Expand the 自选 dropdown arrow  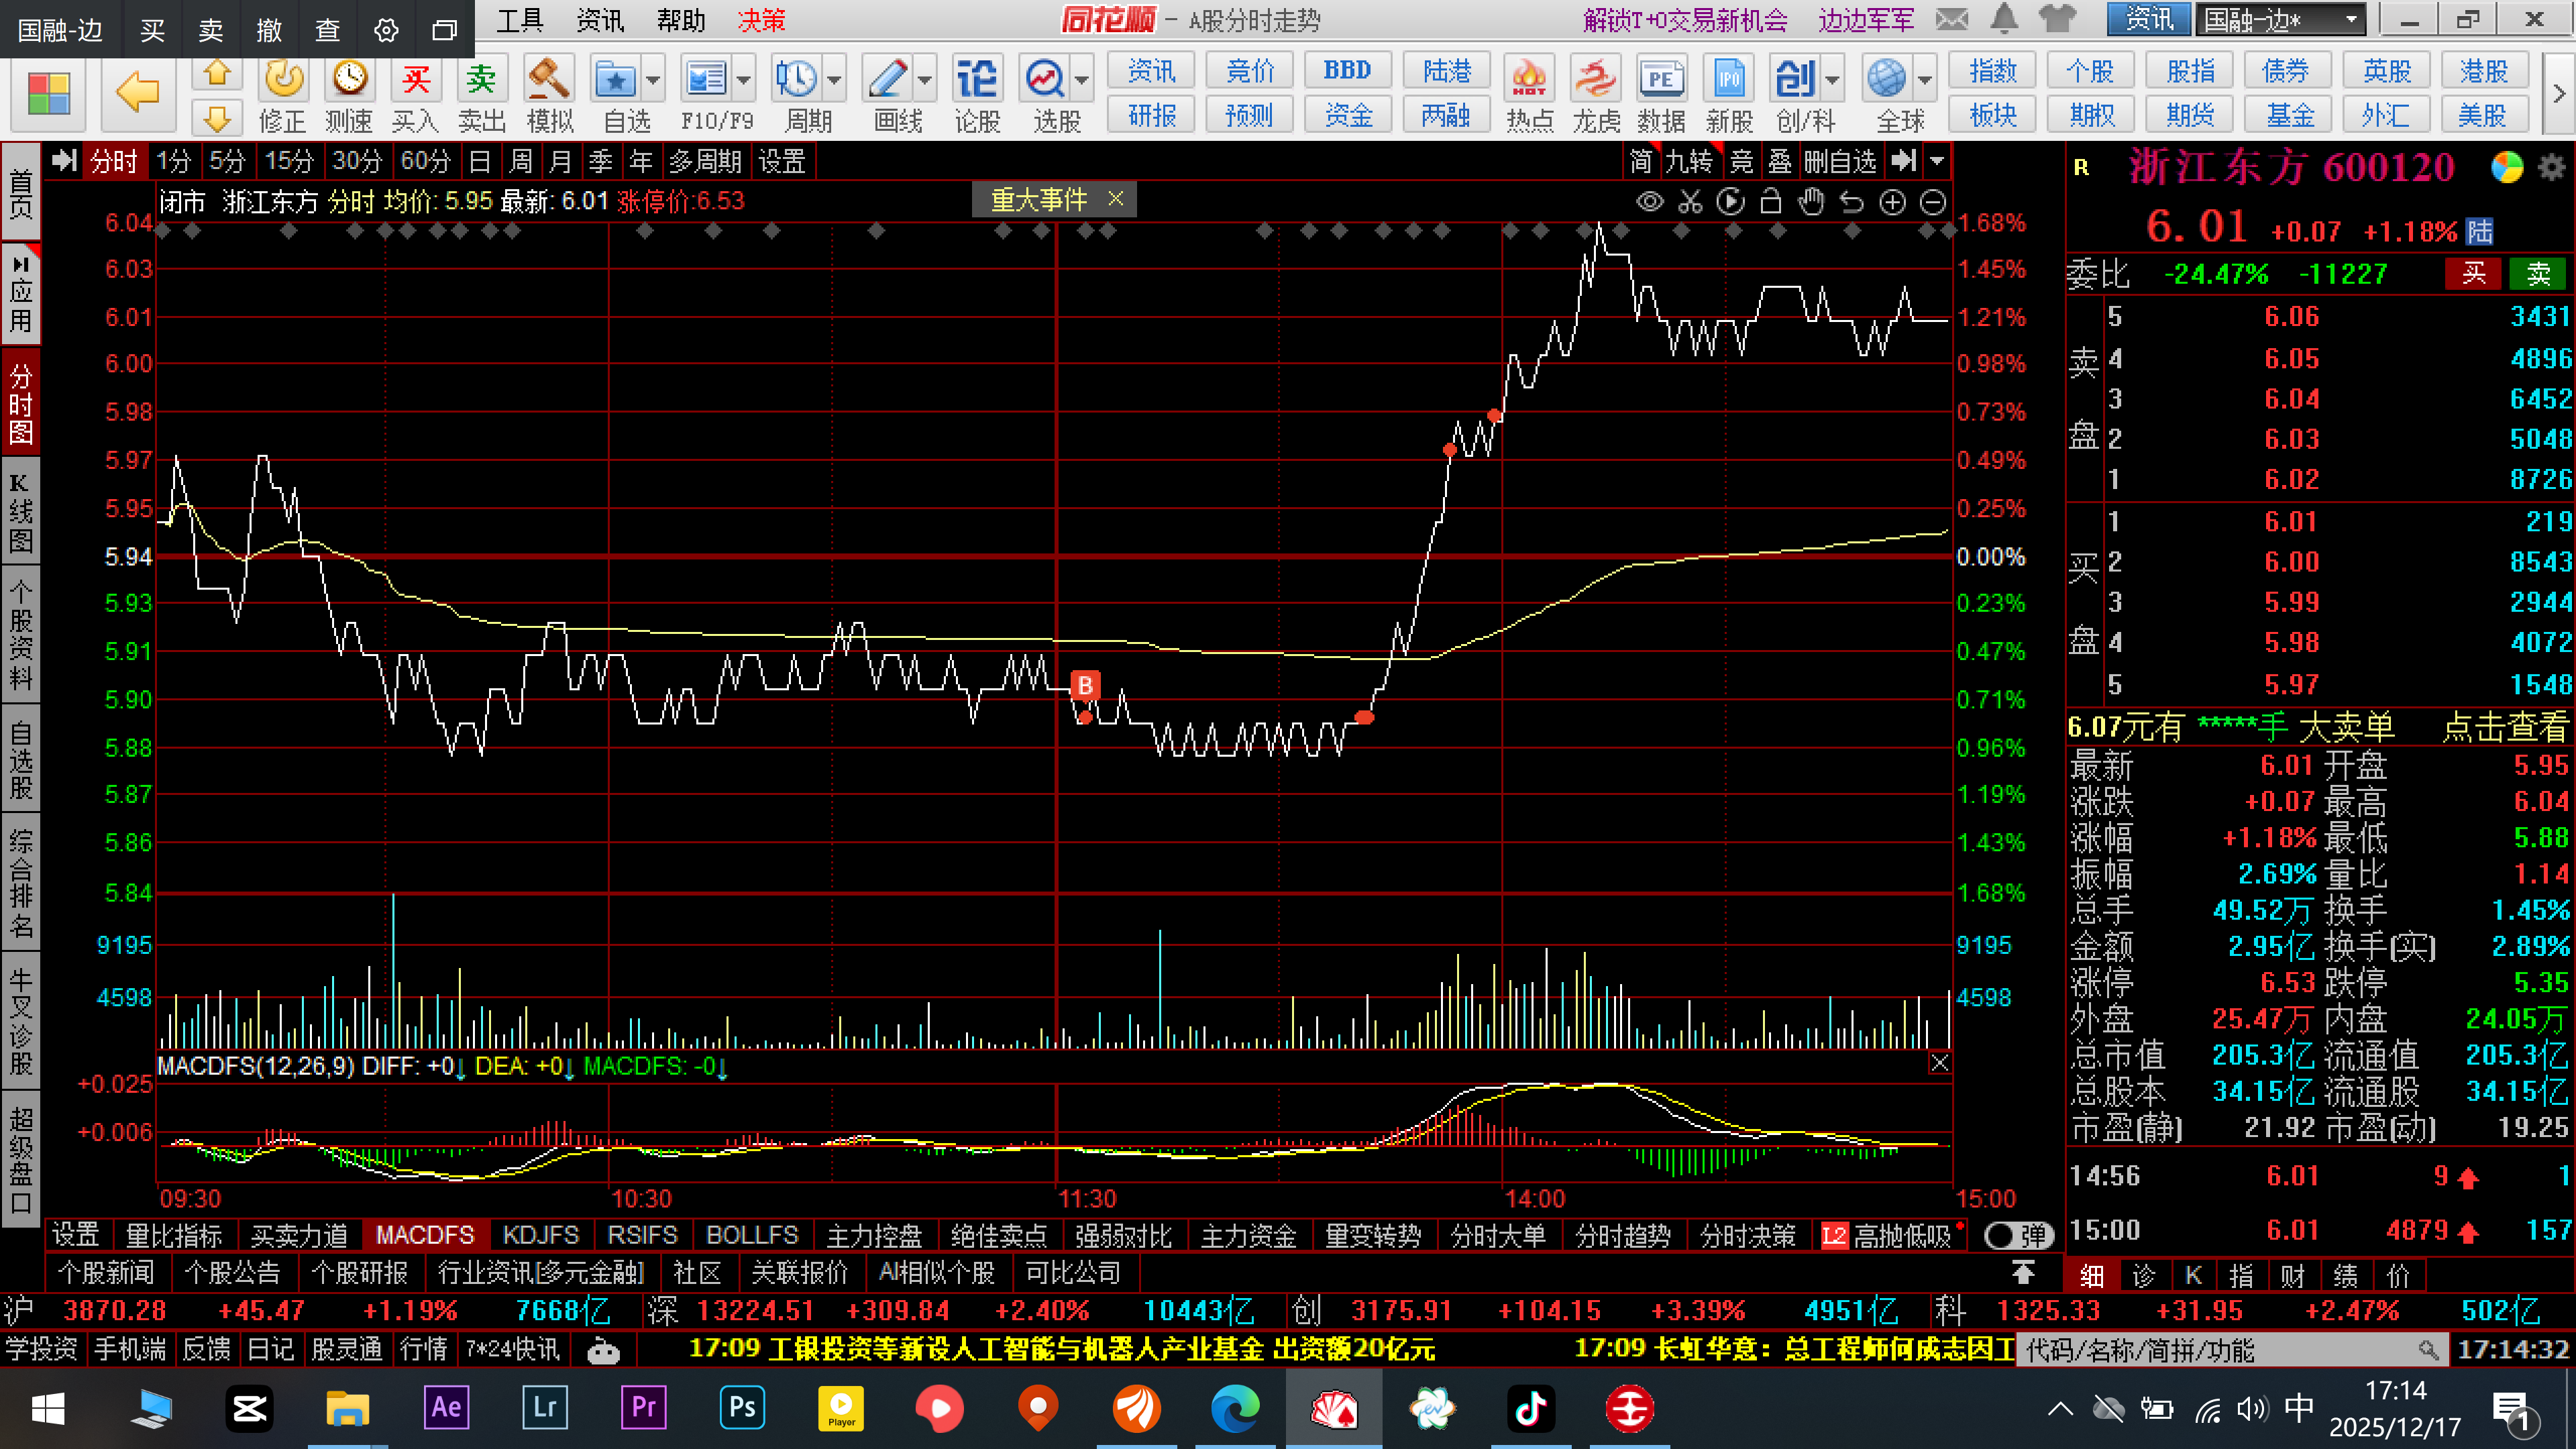653,80
